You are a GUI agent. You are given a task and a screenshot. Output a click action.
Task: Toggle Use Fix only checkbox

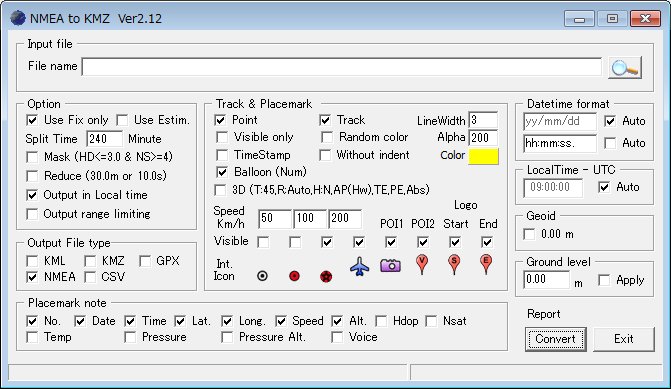point(32,120)
